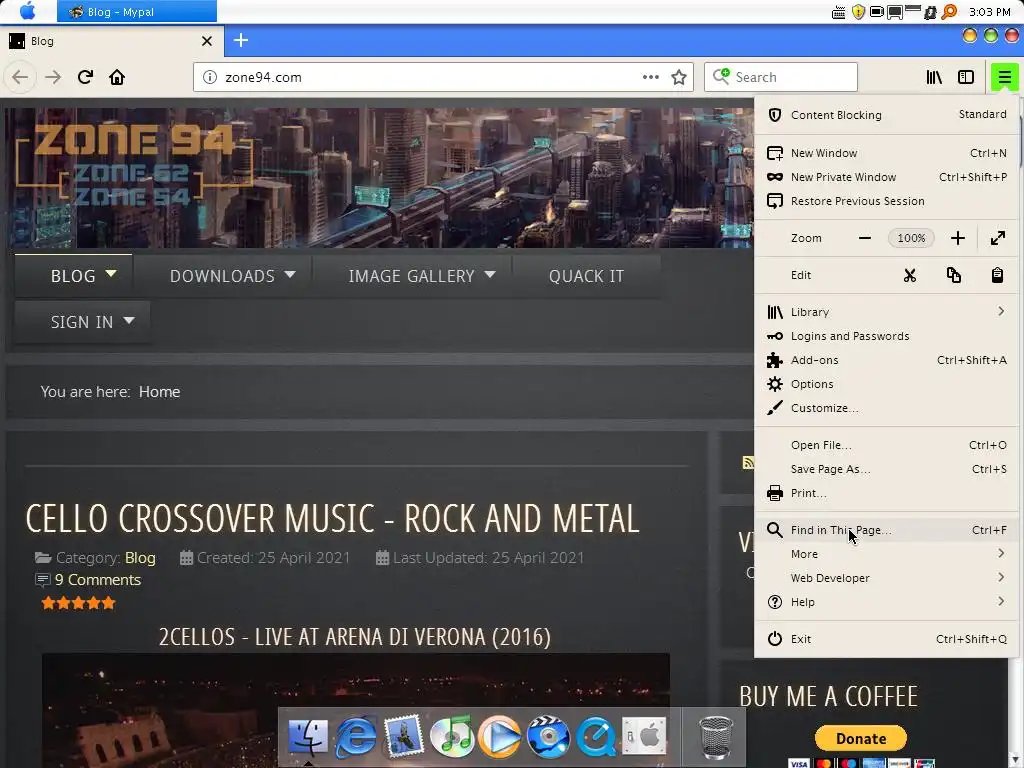Screen dimensions: 1024x768
Task: Bookmark this page with the star
Action: coord(679,77)
